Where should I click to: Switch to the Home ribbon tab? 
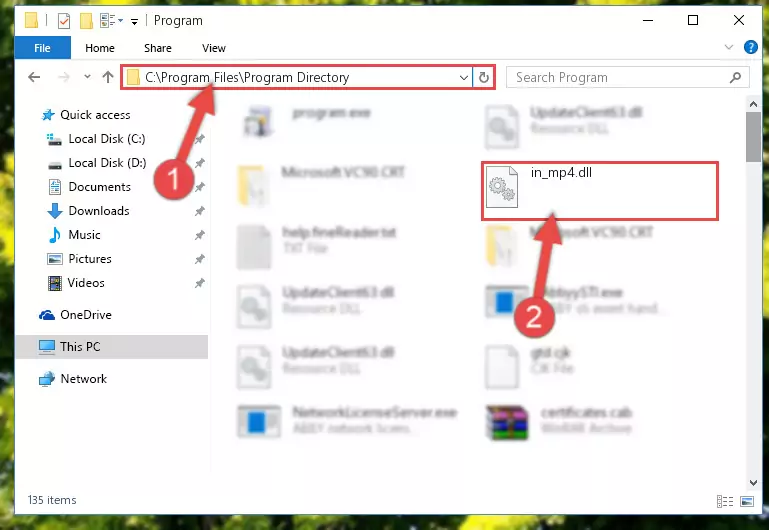100,48
